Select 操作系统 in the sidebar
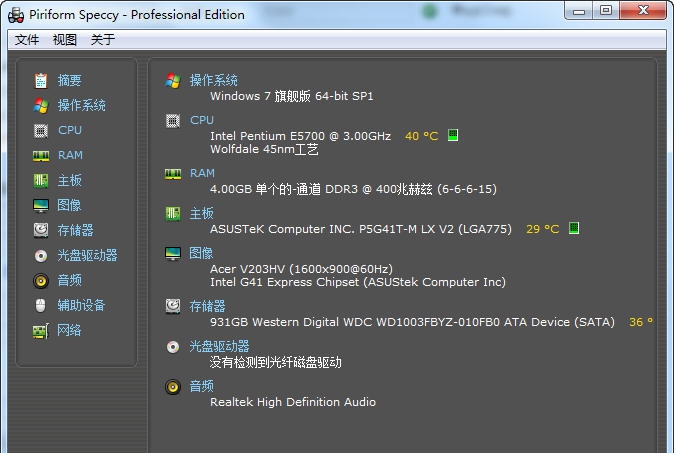The width and height of the screenshot is (674, 453). [x=82, y=105]
